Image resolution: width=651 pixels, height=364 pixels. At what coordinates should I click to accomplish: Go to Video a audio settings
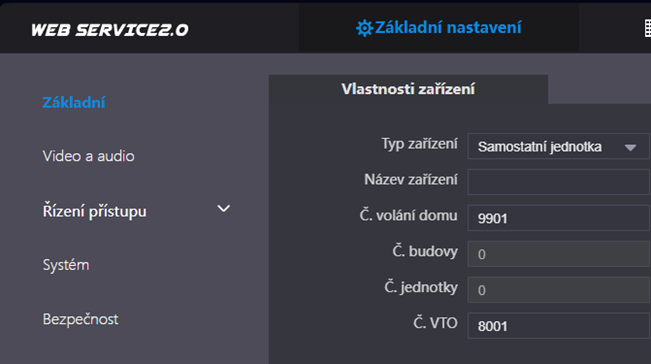tap(88, 156)
